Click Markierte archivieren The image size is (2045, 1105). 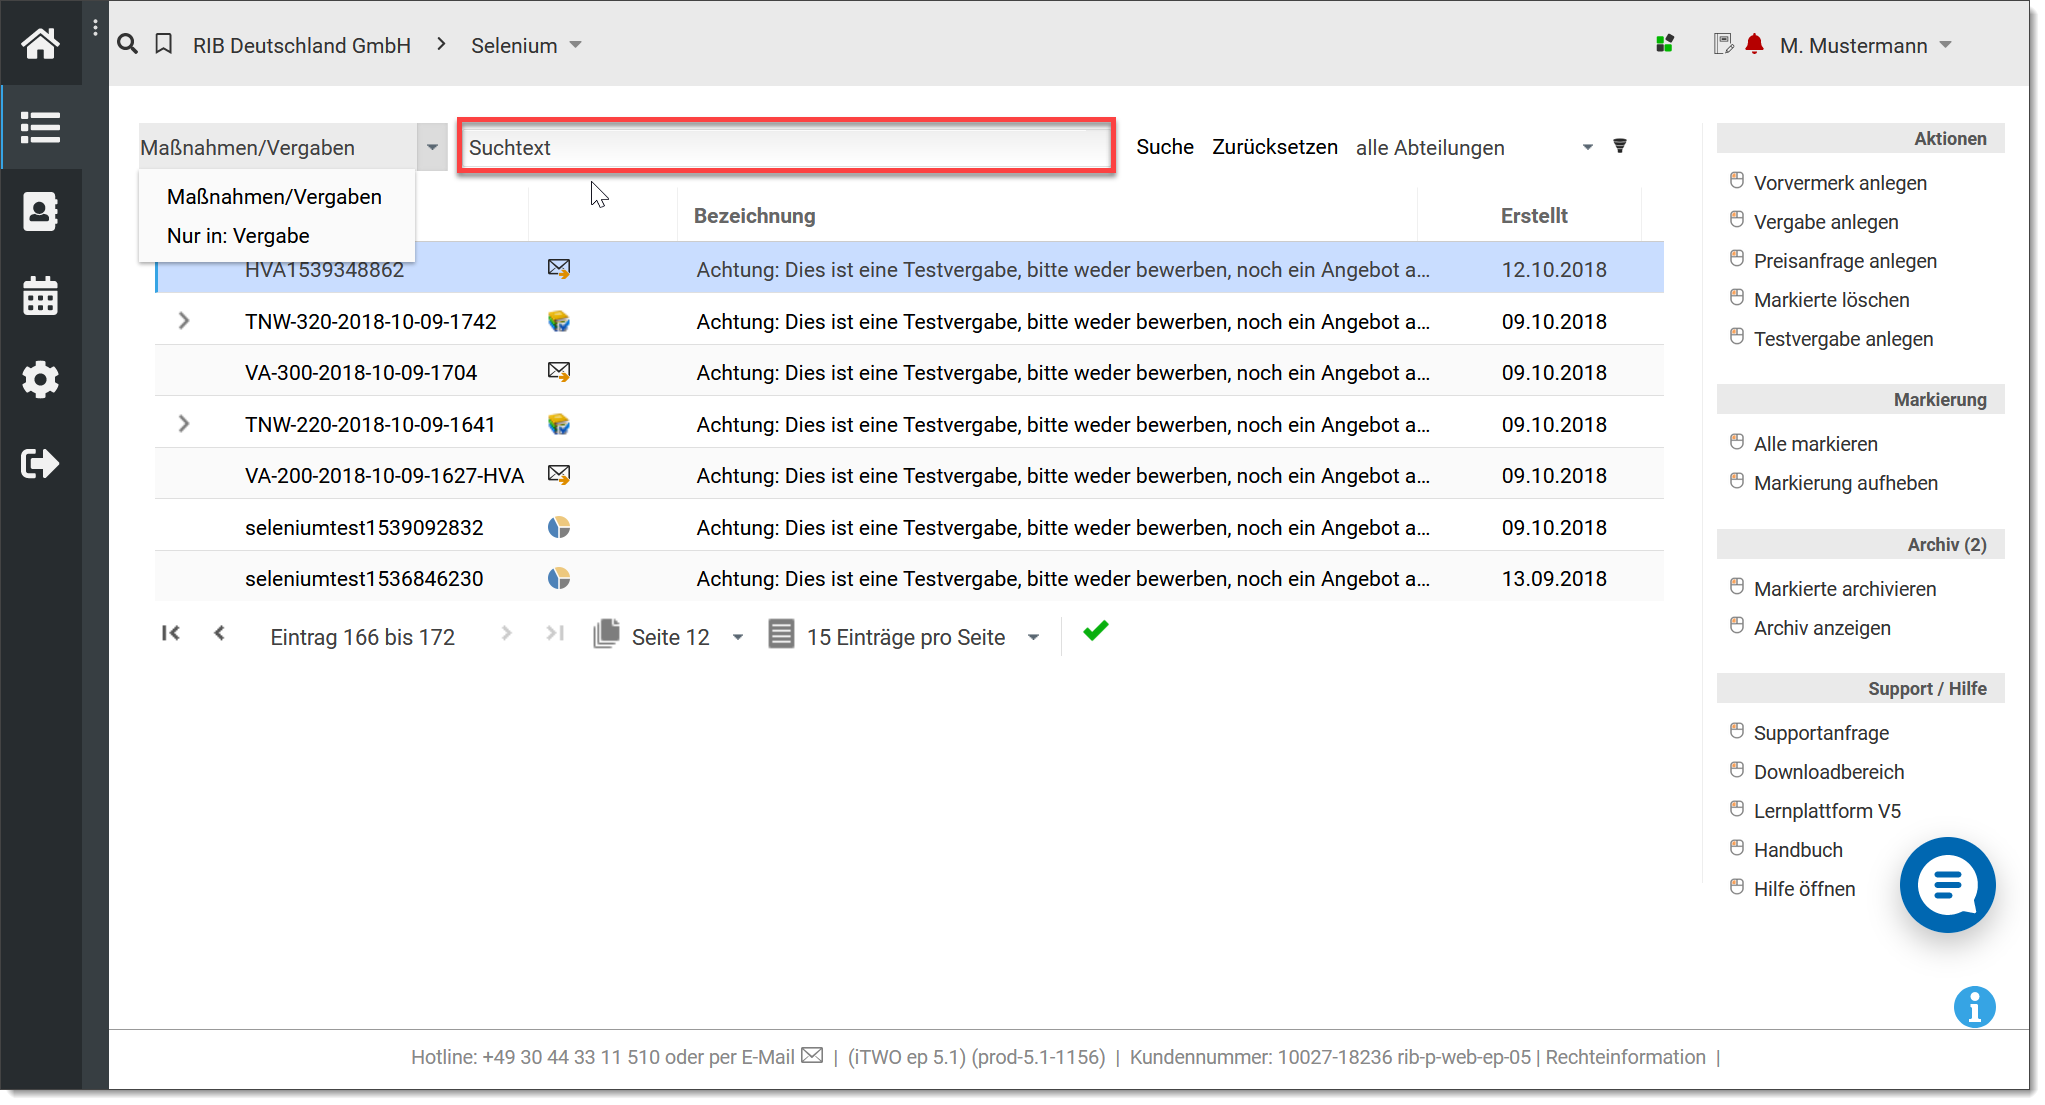coord(1844,589)
